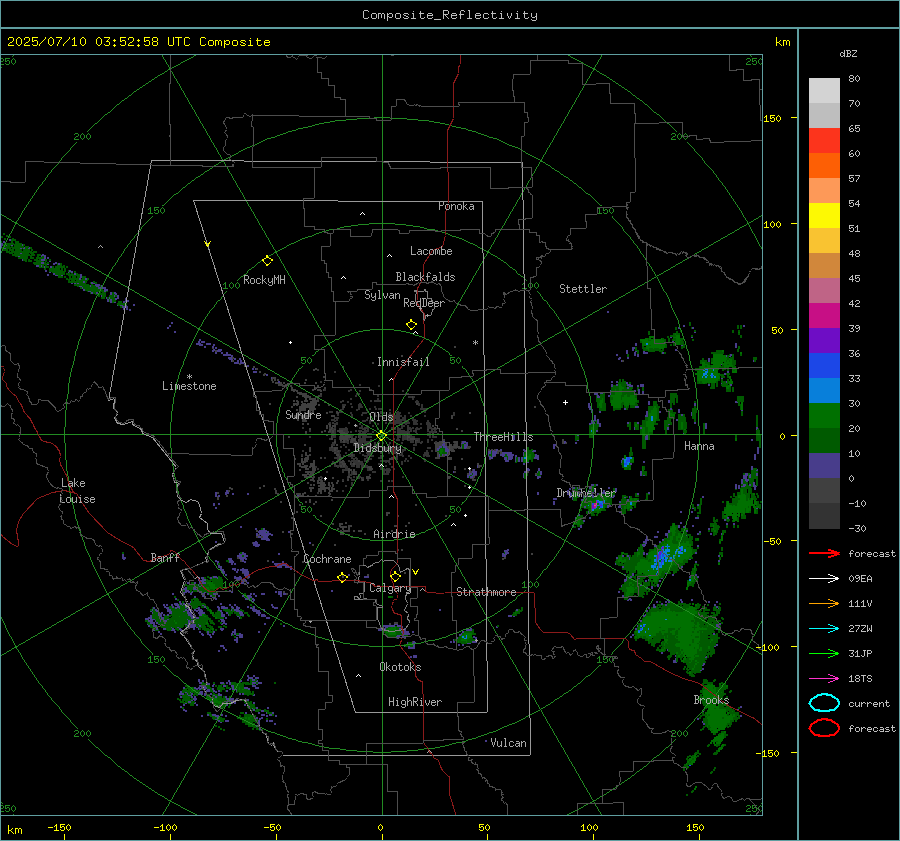The width and height of the screenshot is (900, 841).
Task: Select the orange 111V arrow icon
Action: (x=824, y=603)
